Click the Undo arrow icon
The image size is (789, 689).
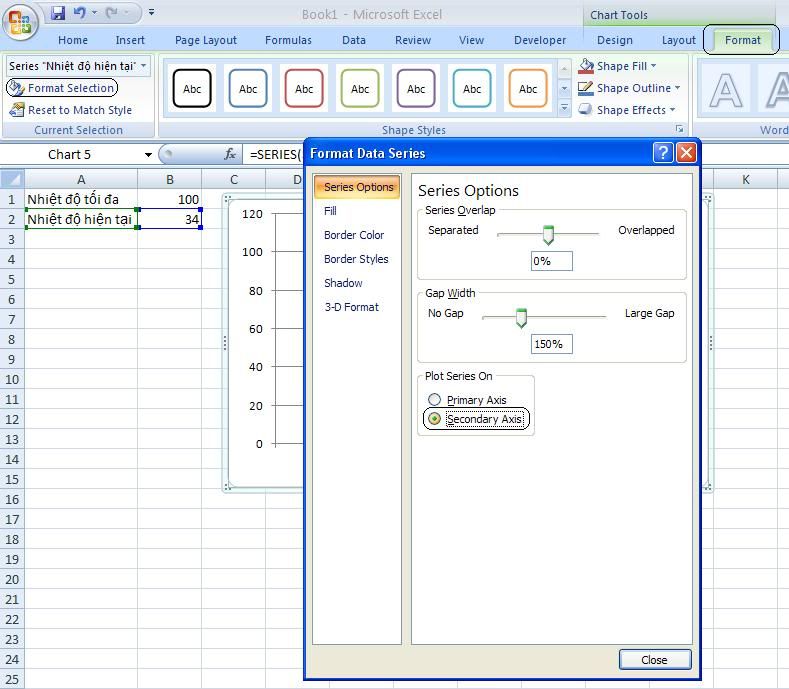point(80,14)
